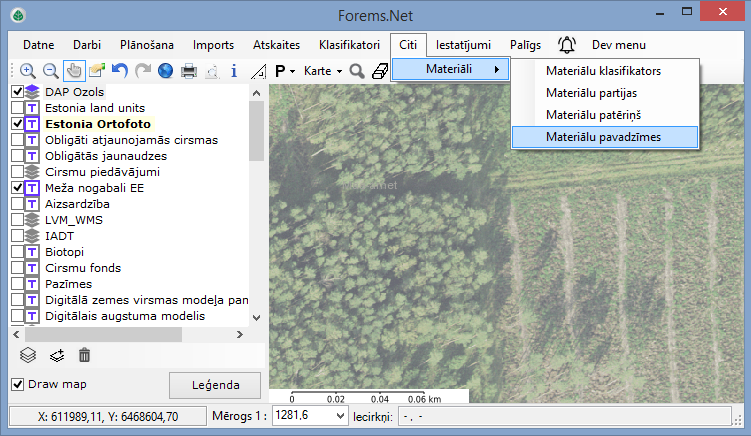Click the globe full extent icon
The height and width of the screenshot is (436, 751).
point(165,71)
